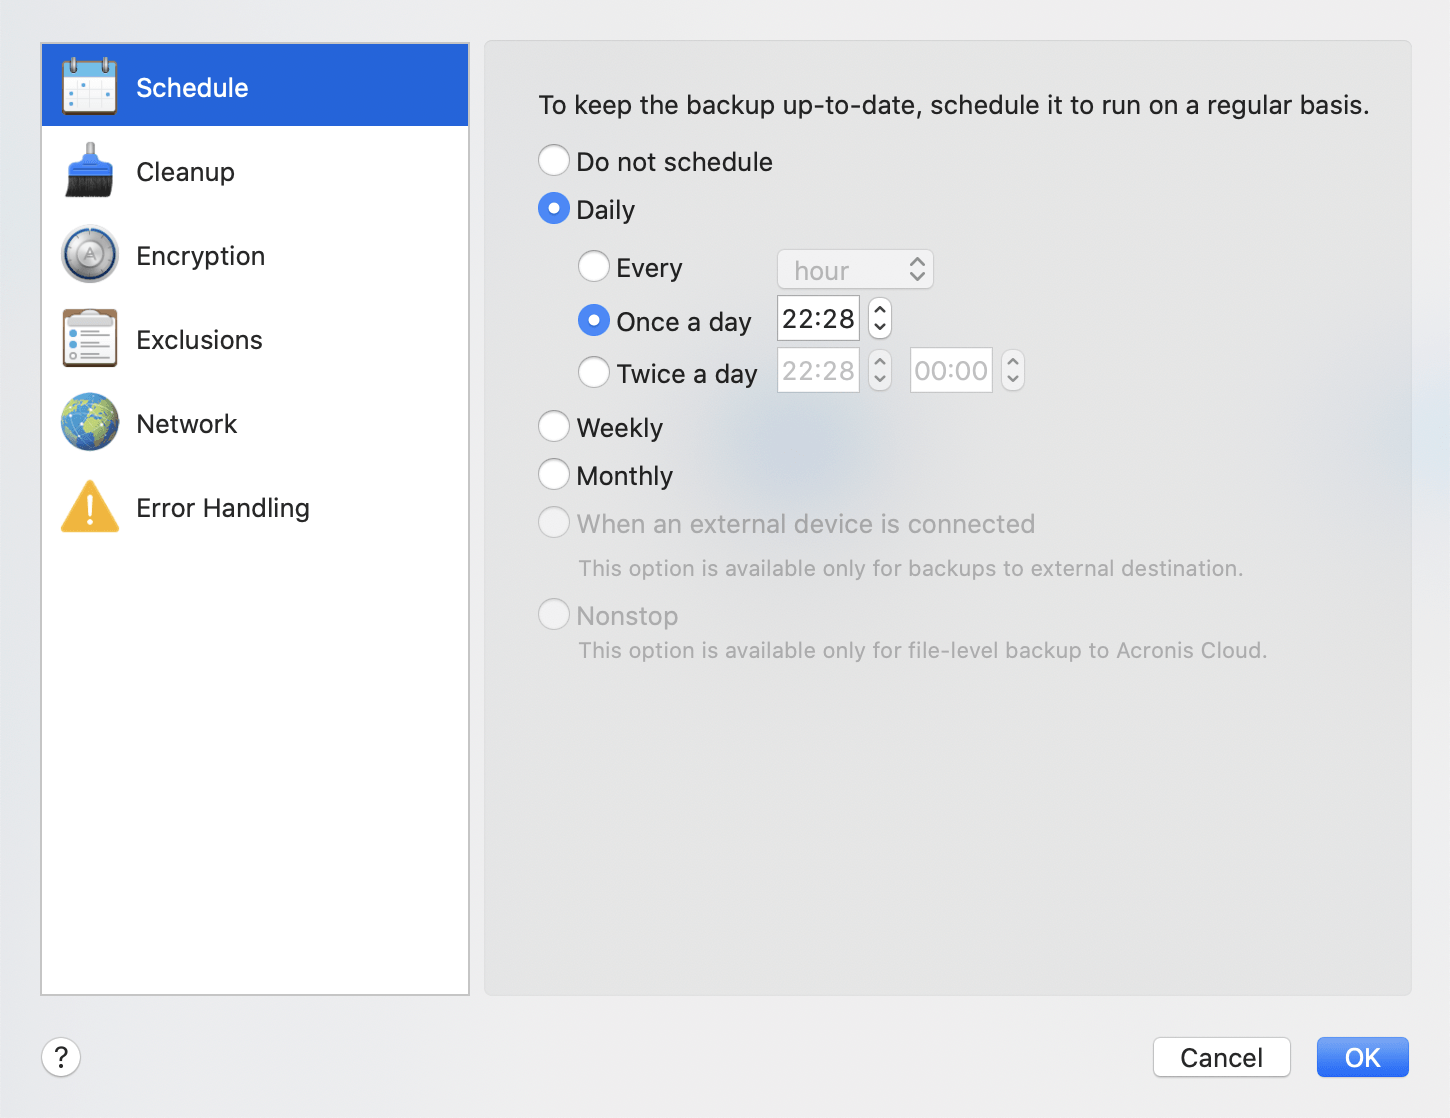
Task: Click the Once a day time field
Action: [817, 318]
